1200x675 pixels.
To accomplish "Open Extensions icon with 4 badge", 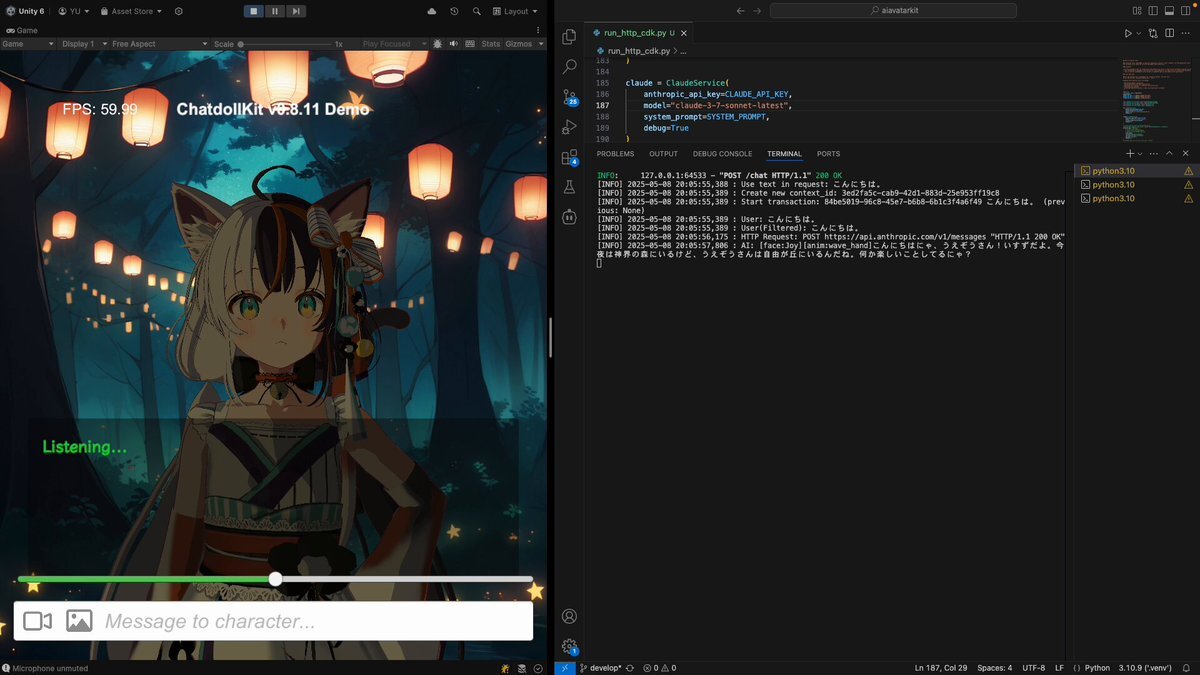I will [569, 157].
